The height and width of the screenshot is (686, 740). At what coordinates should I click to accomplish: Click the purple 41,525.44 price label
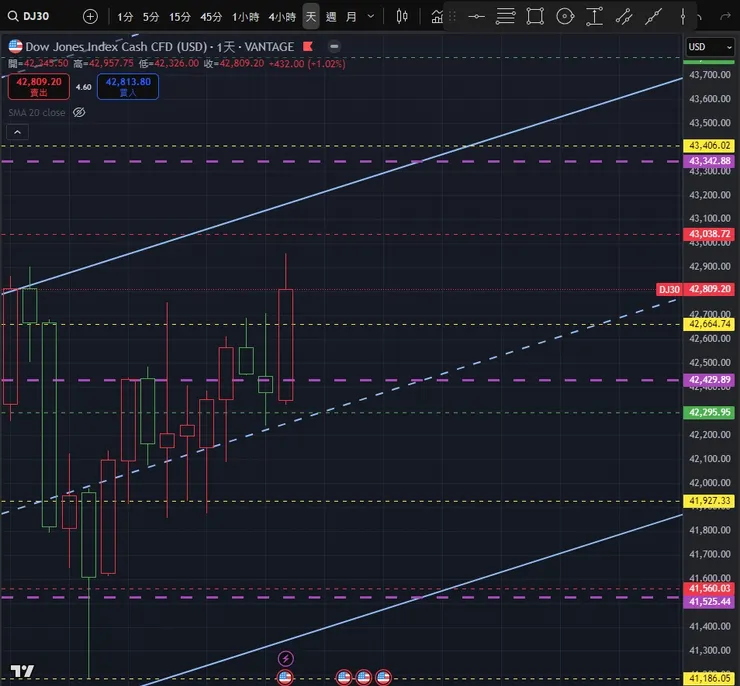pos(709,602)
